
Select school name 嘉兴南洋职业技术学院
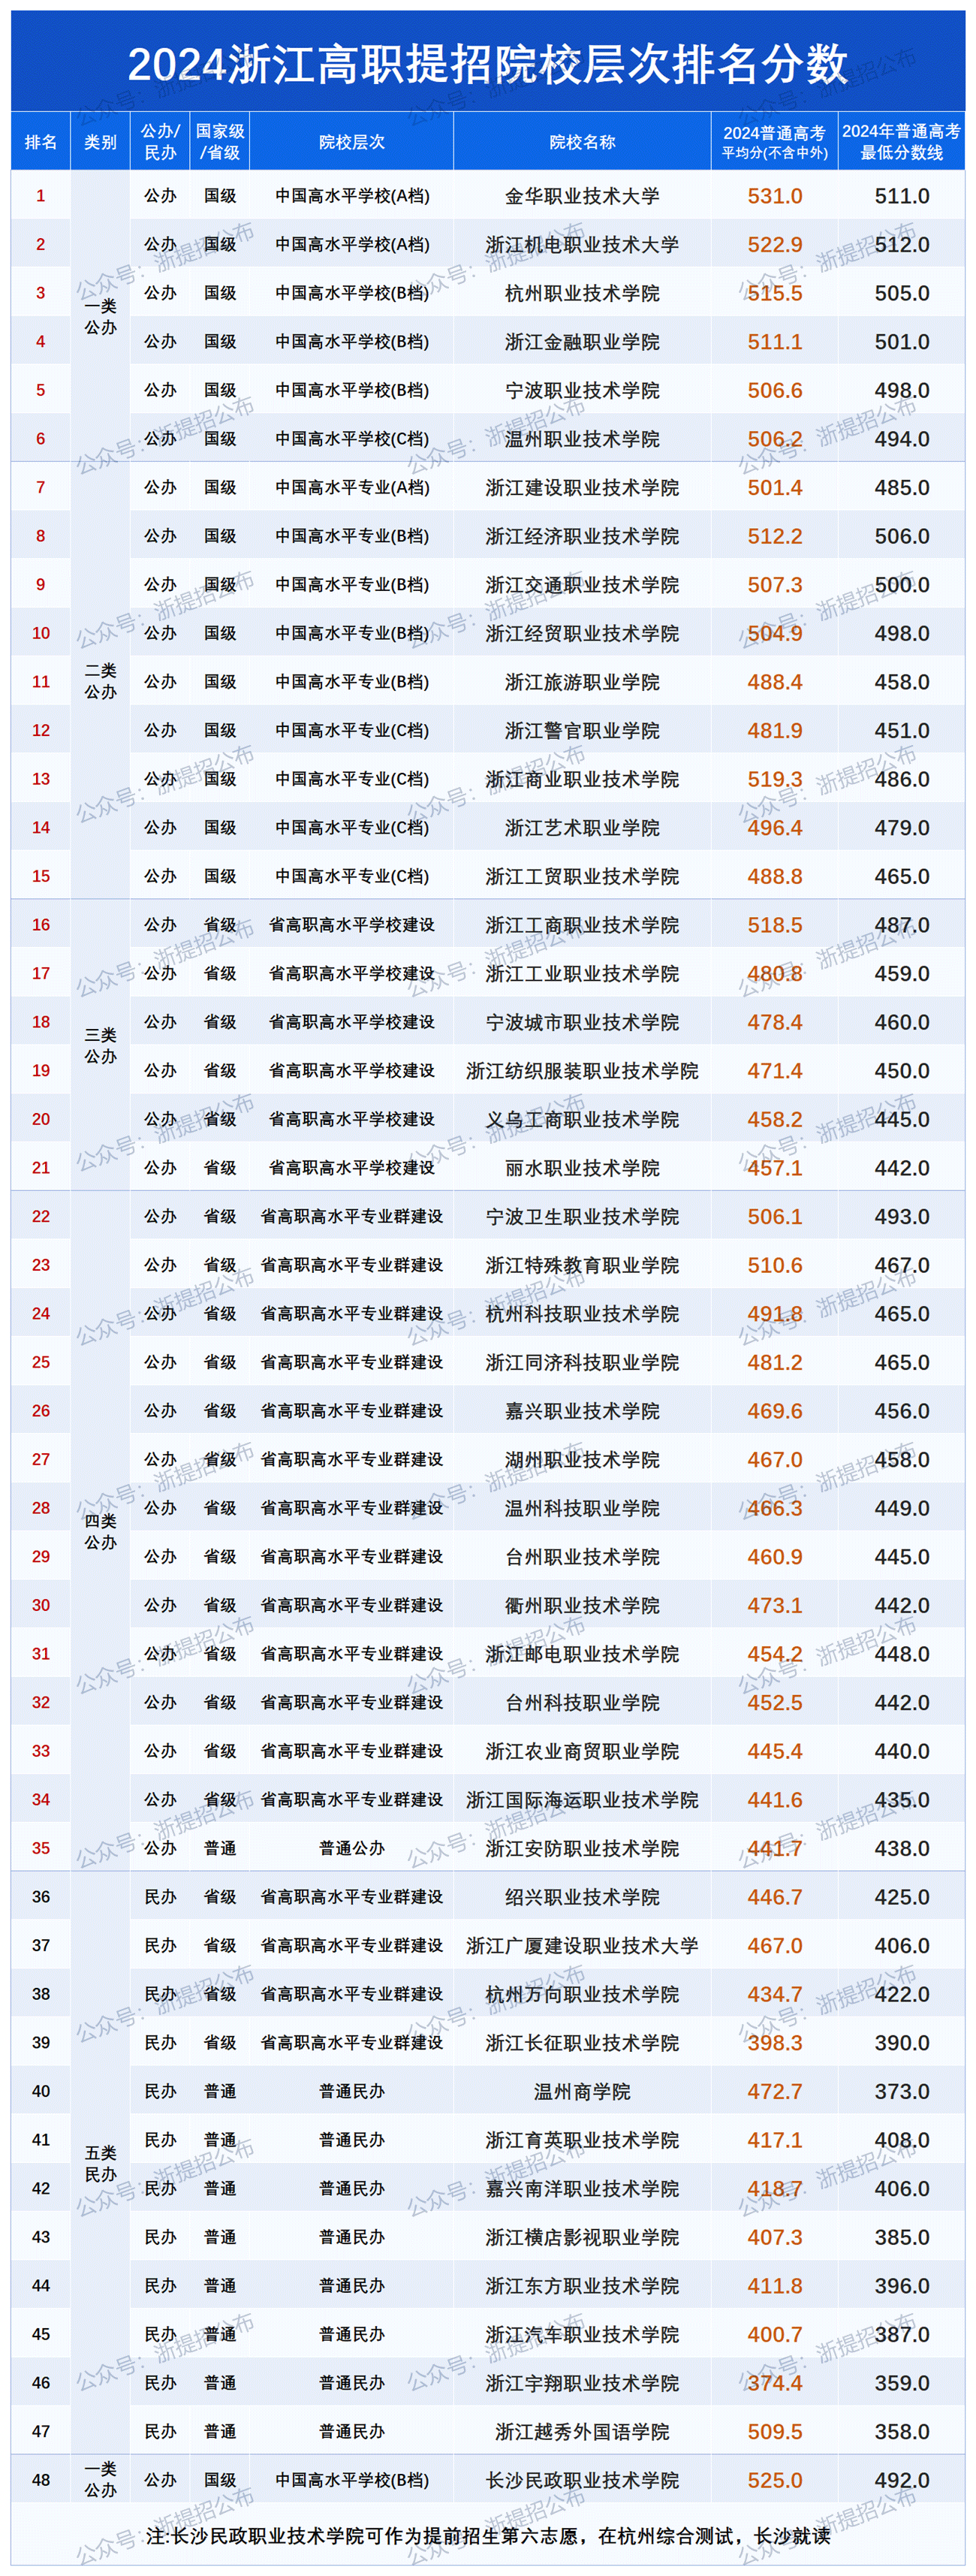[582, 2189]
